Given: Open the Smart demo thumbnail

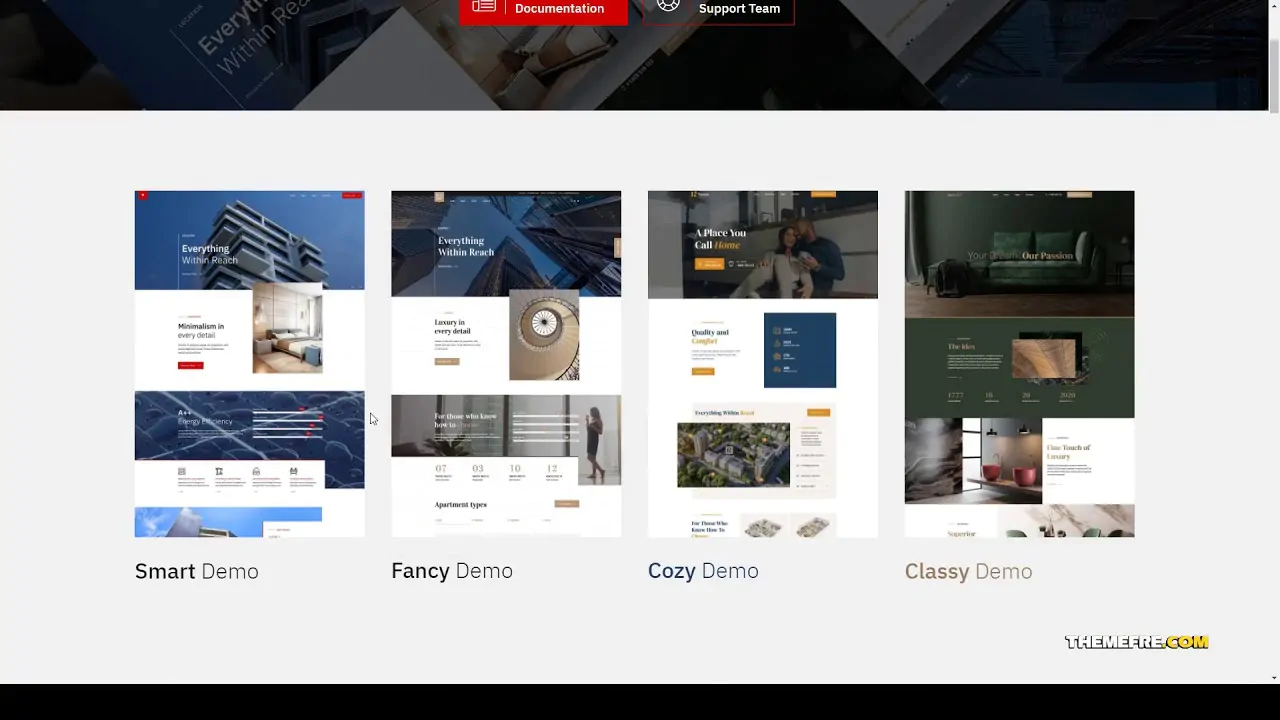Looking at the screenshot, I should pos(250,364).
